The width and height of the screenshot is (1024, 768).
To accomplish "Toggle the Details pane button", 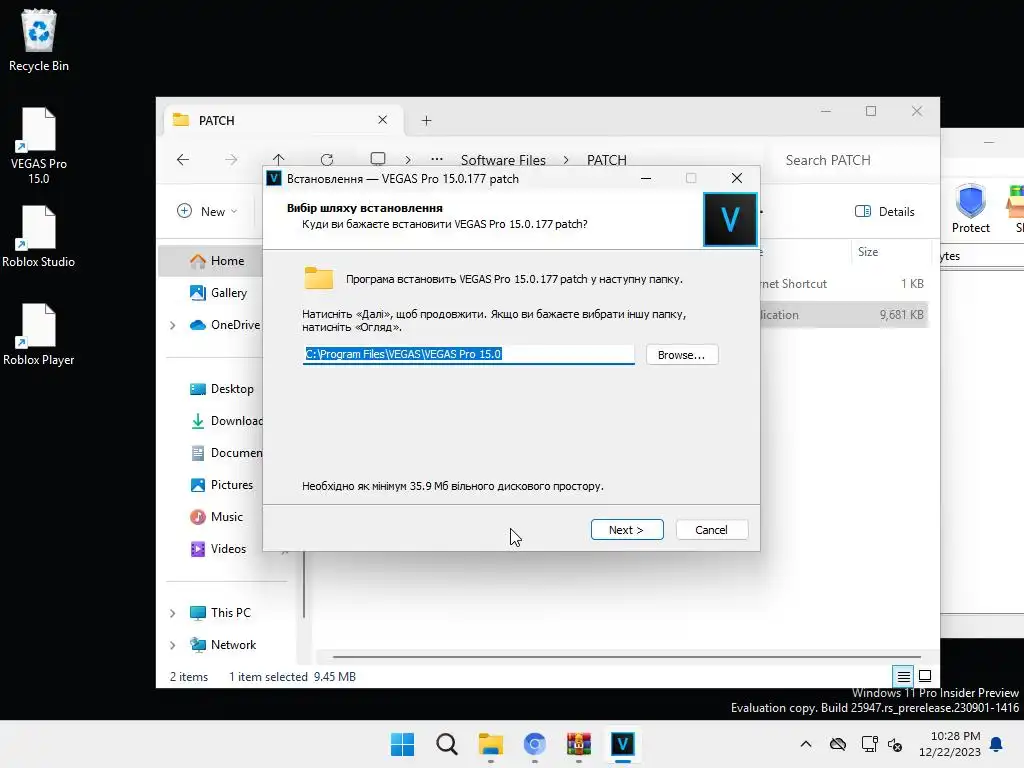I will click(x=884, y=211).
